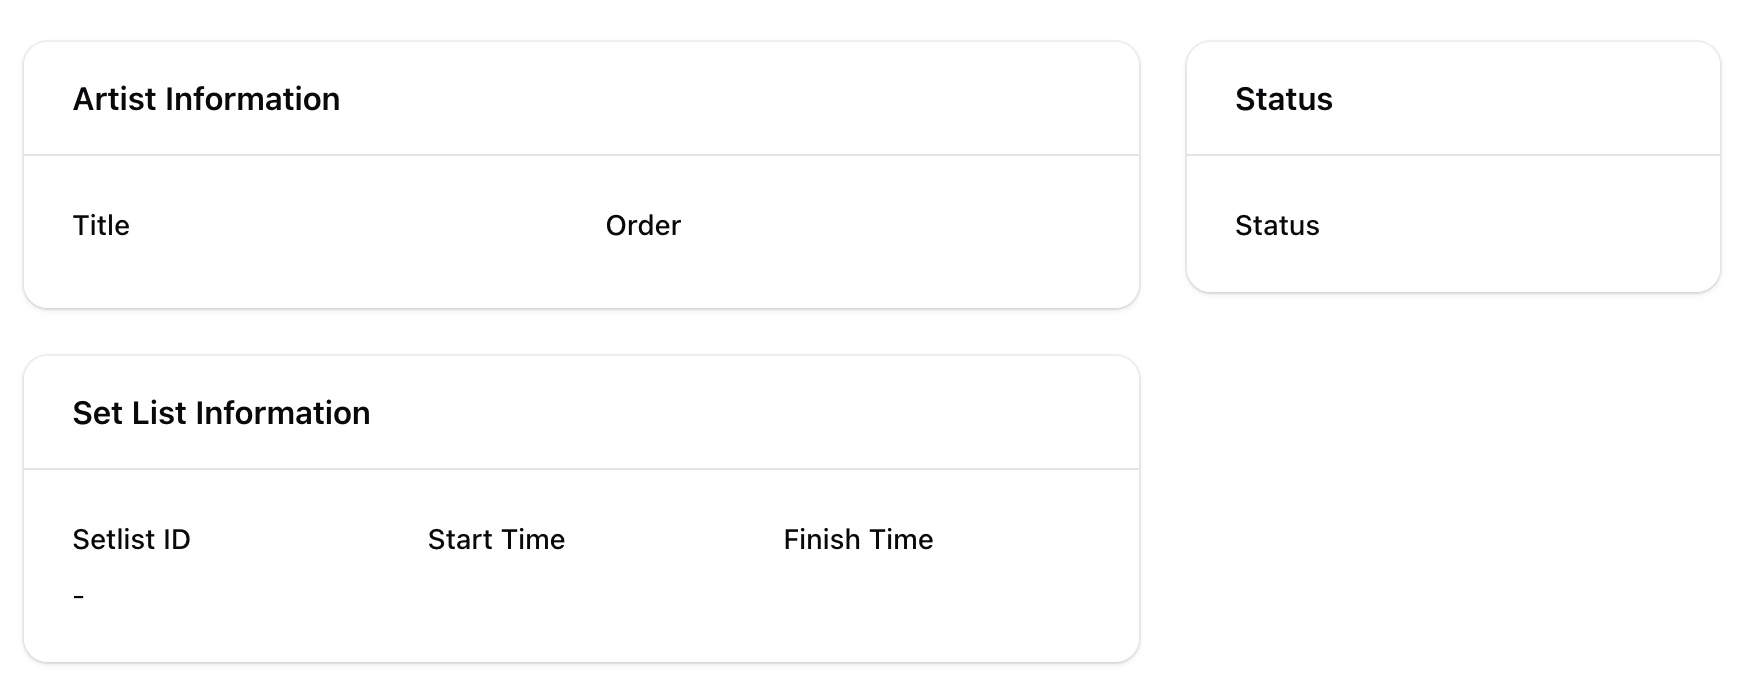Click the Order field label
Viewport: 1744px width, 684px height.
tap(643, 226)
